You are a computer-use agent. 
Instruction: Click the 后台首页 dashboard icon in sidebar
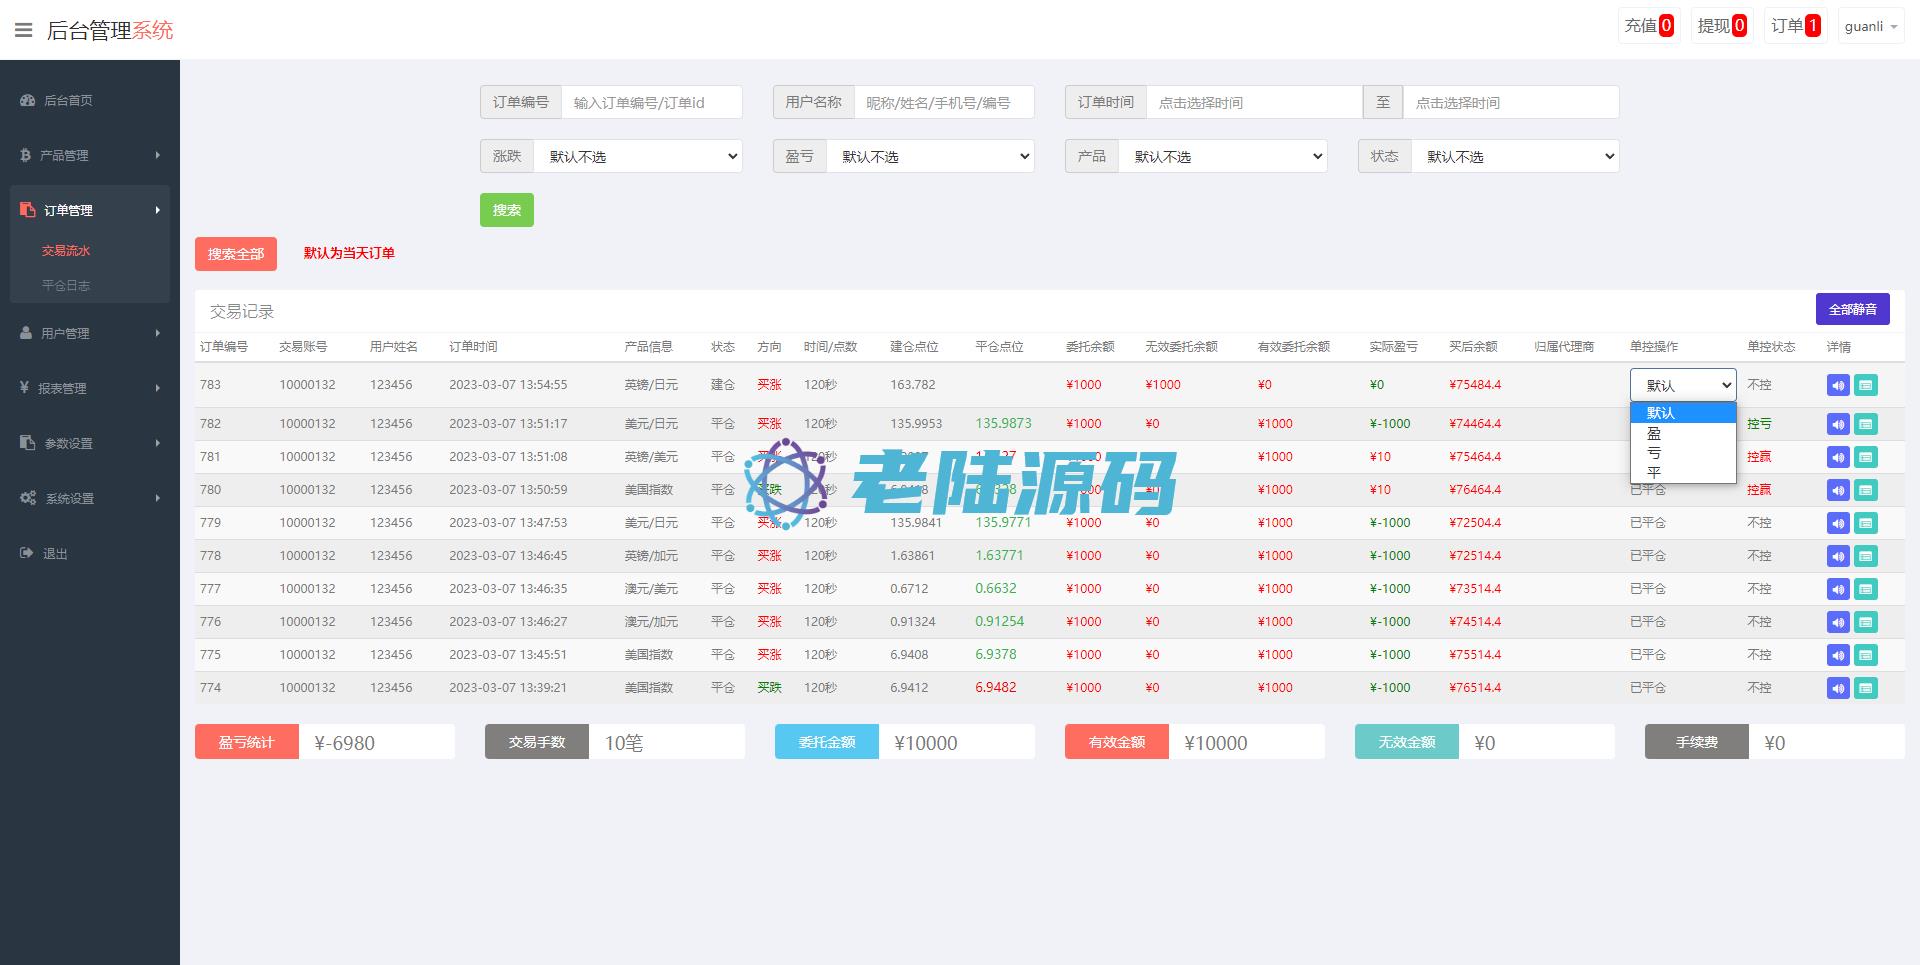click(x=27, y=100)
